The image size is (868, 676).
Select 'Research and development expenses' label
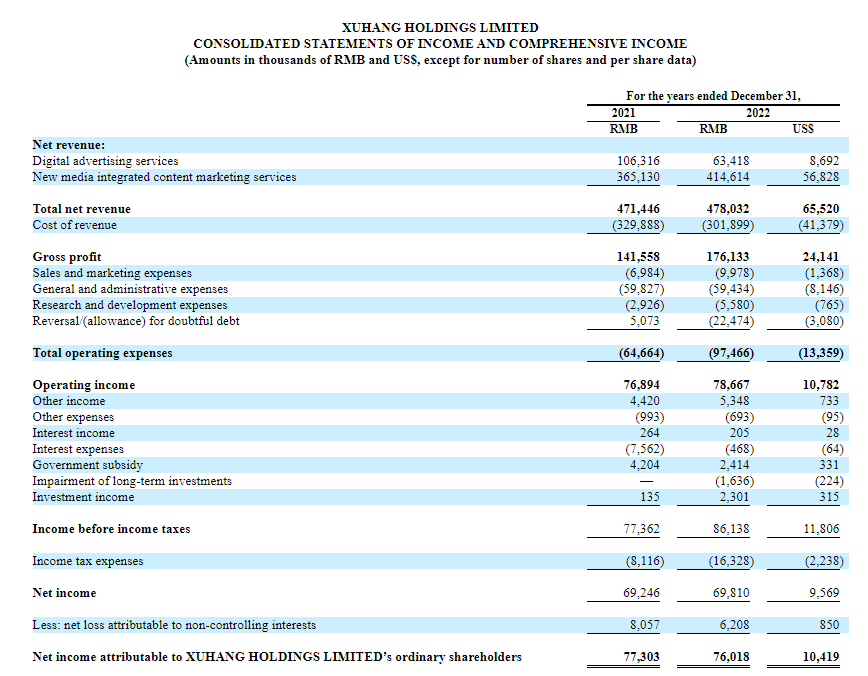click(130, 305)
